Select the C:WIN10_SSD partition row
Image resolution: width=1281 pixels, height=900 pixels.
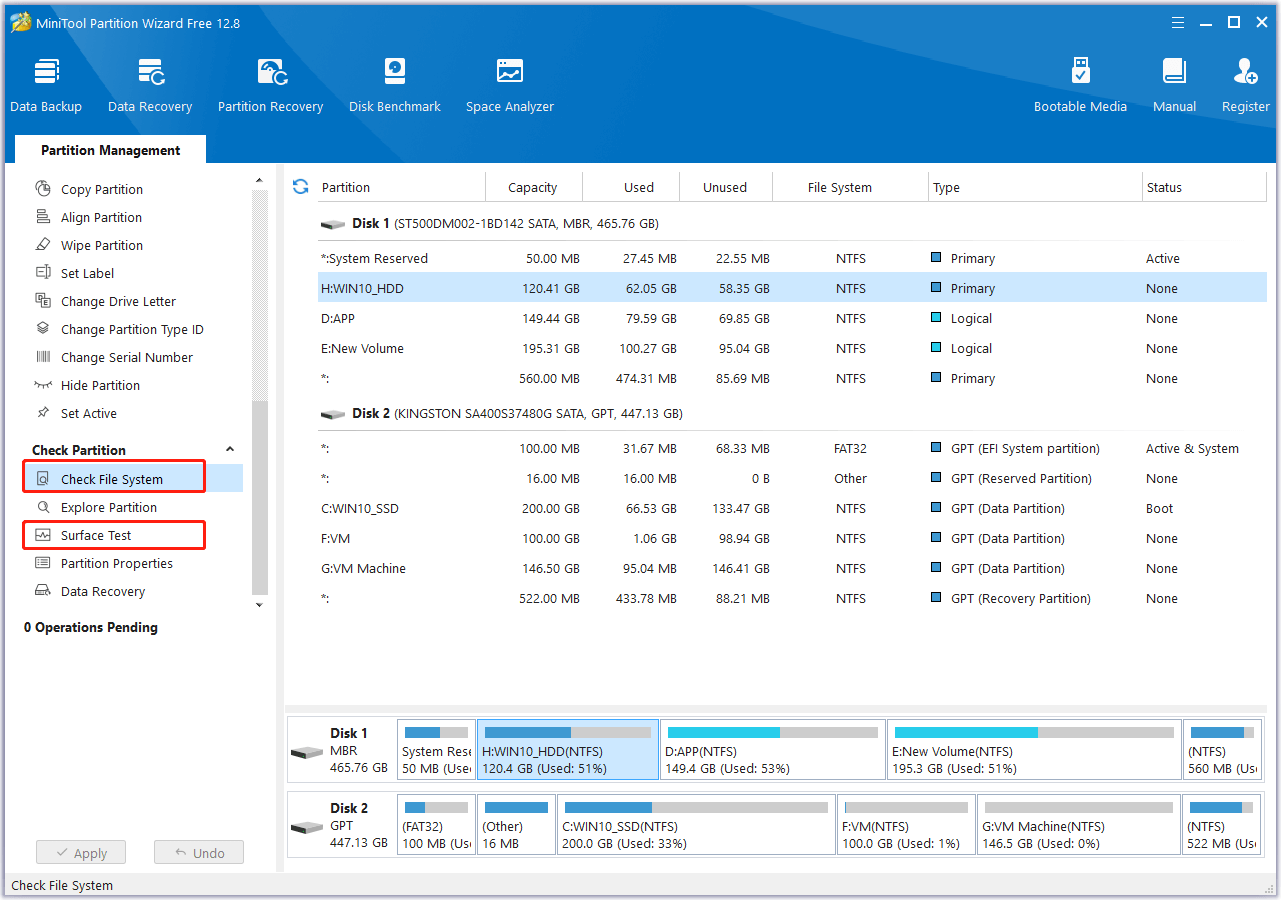[x=793, y=508]
